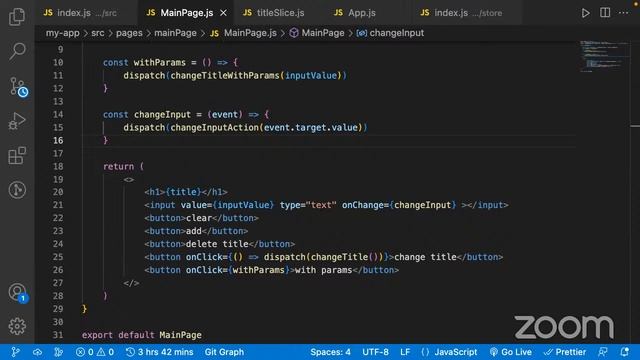Screen dimensions: 640x360
Task: Change encoding via UTF-8
Action: click(375, 352)
